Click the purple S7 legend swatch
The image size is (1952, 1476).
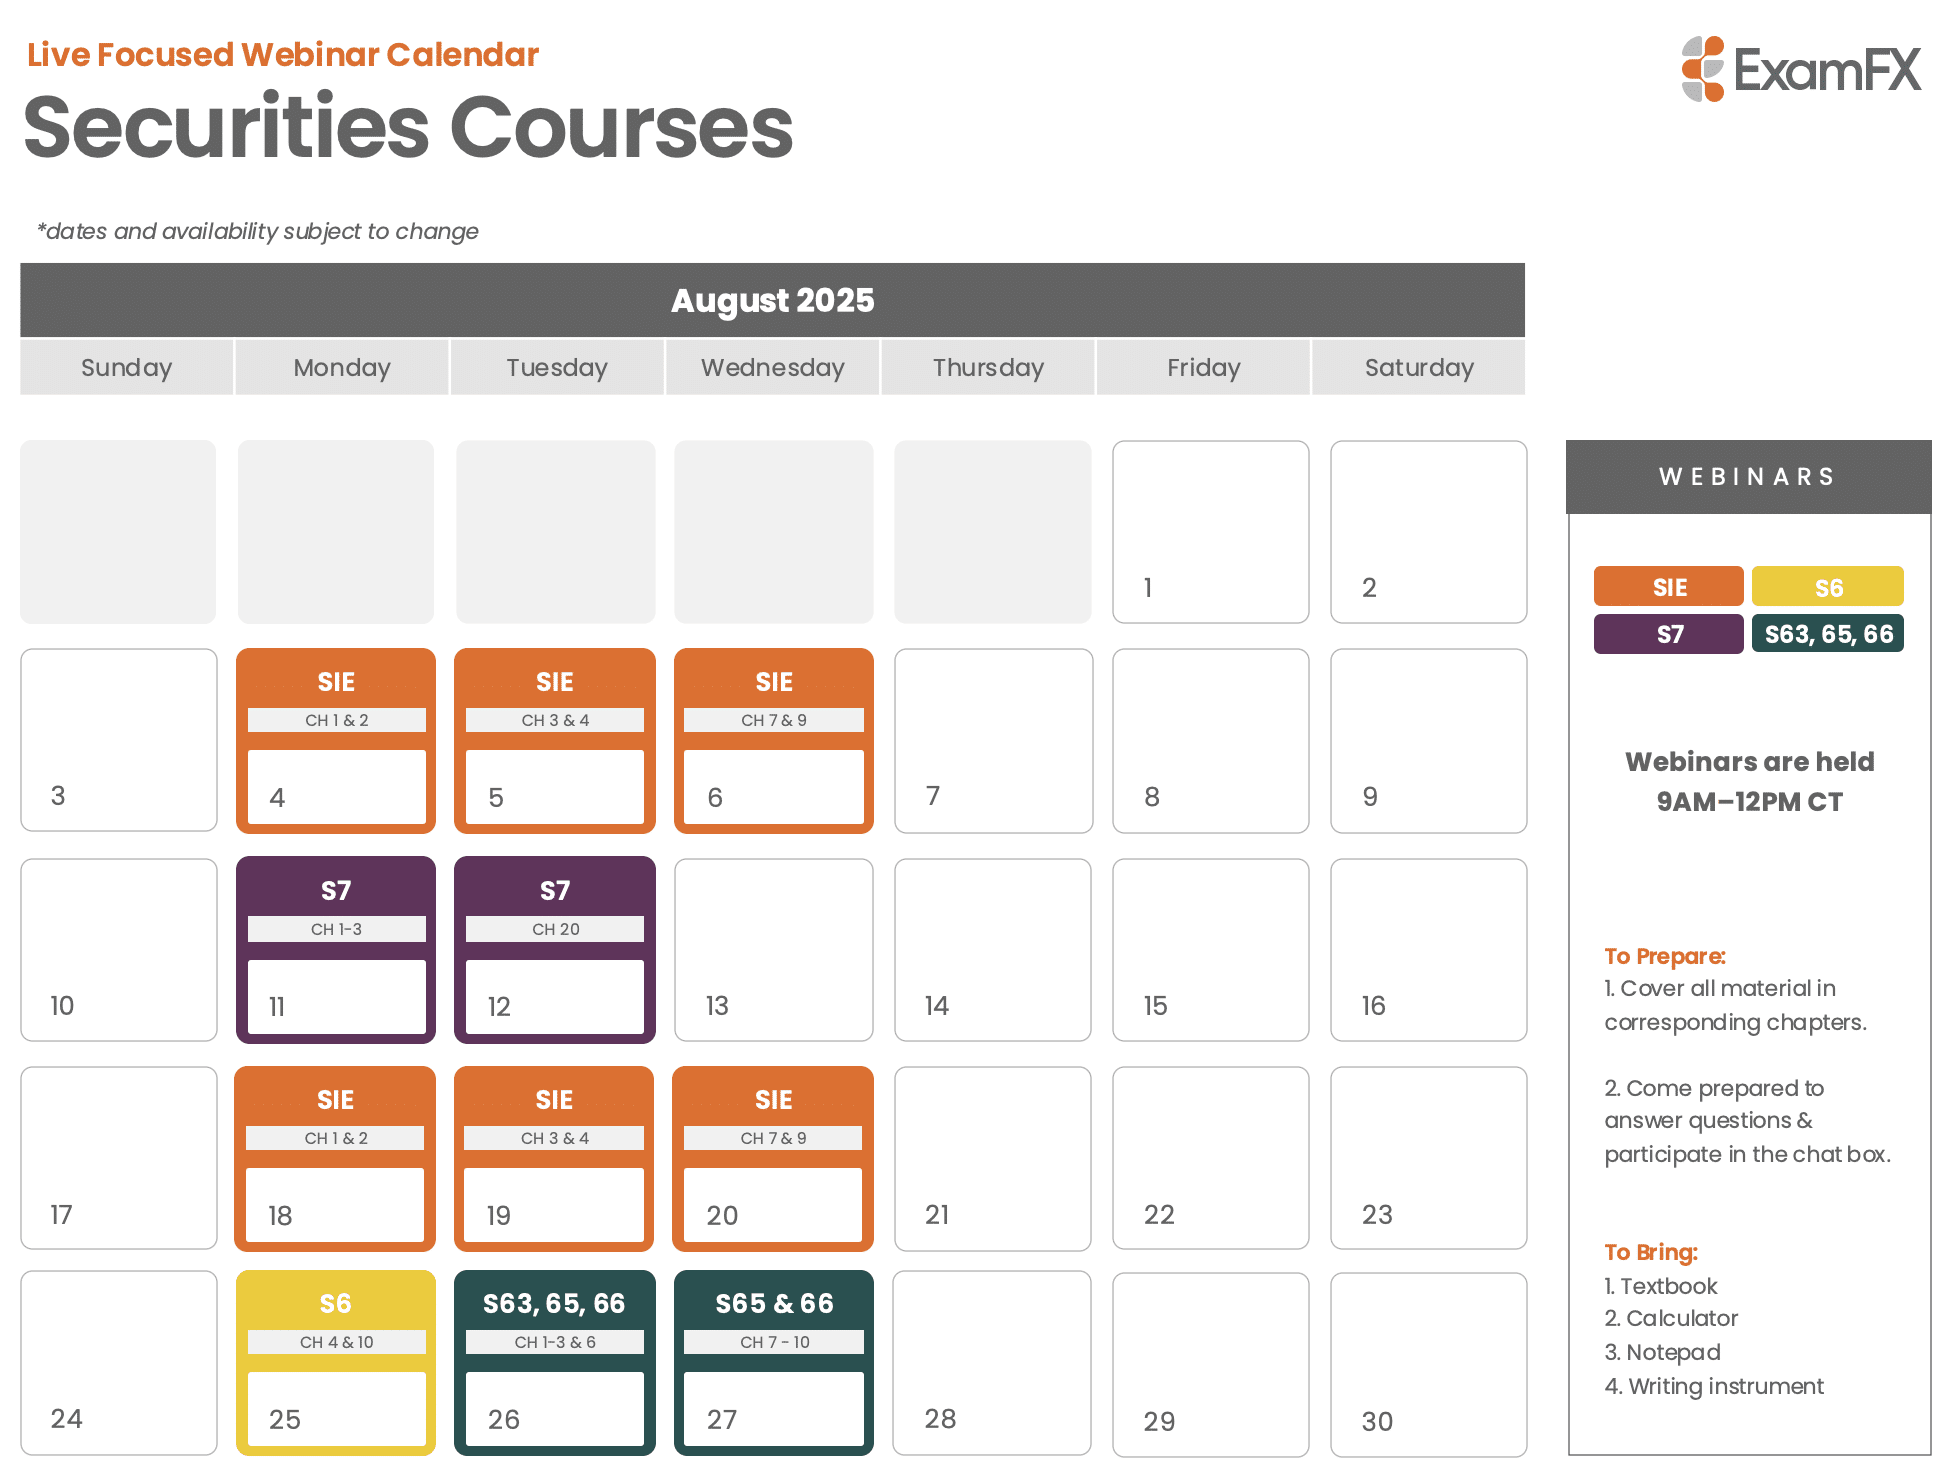point(1668,634)
